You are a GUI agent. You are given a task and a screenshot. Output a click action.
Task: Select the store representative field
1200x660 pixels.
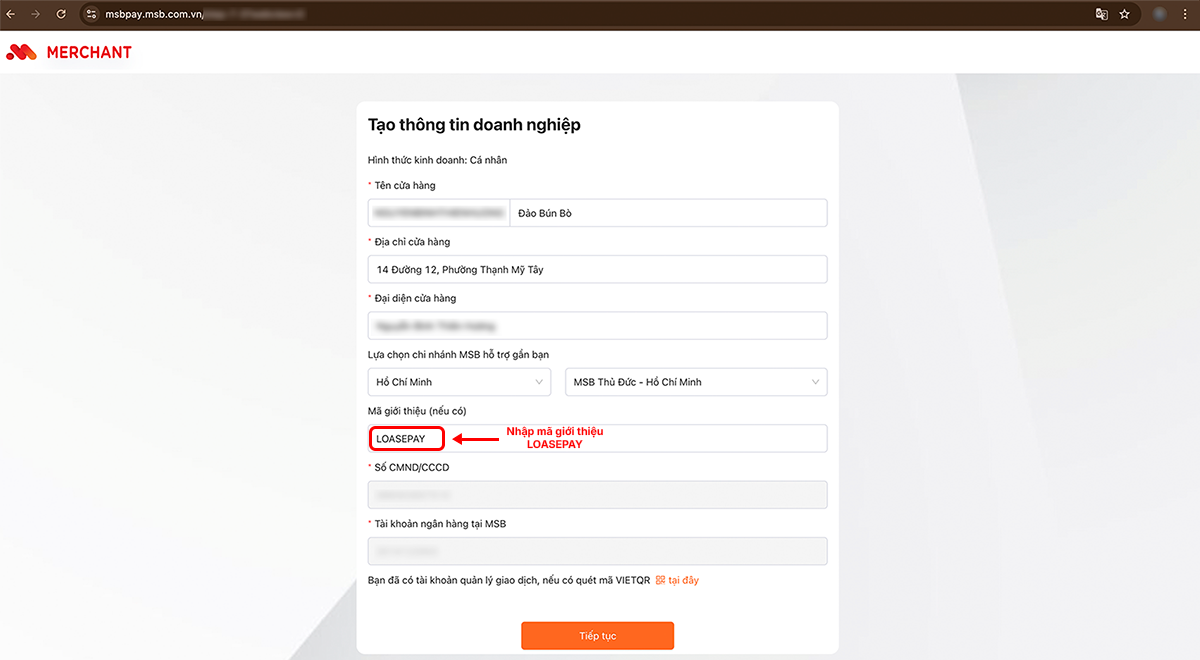pyautogui.click(x=597, y=326)
